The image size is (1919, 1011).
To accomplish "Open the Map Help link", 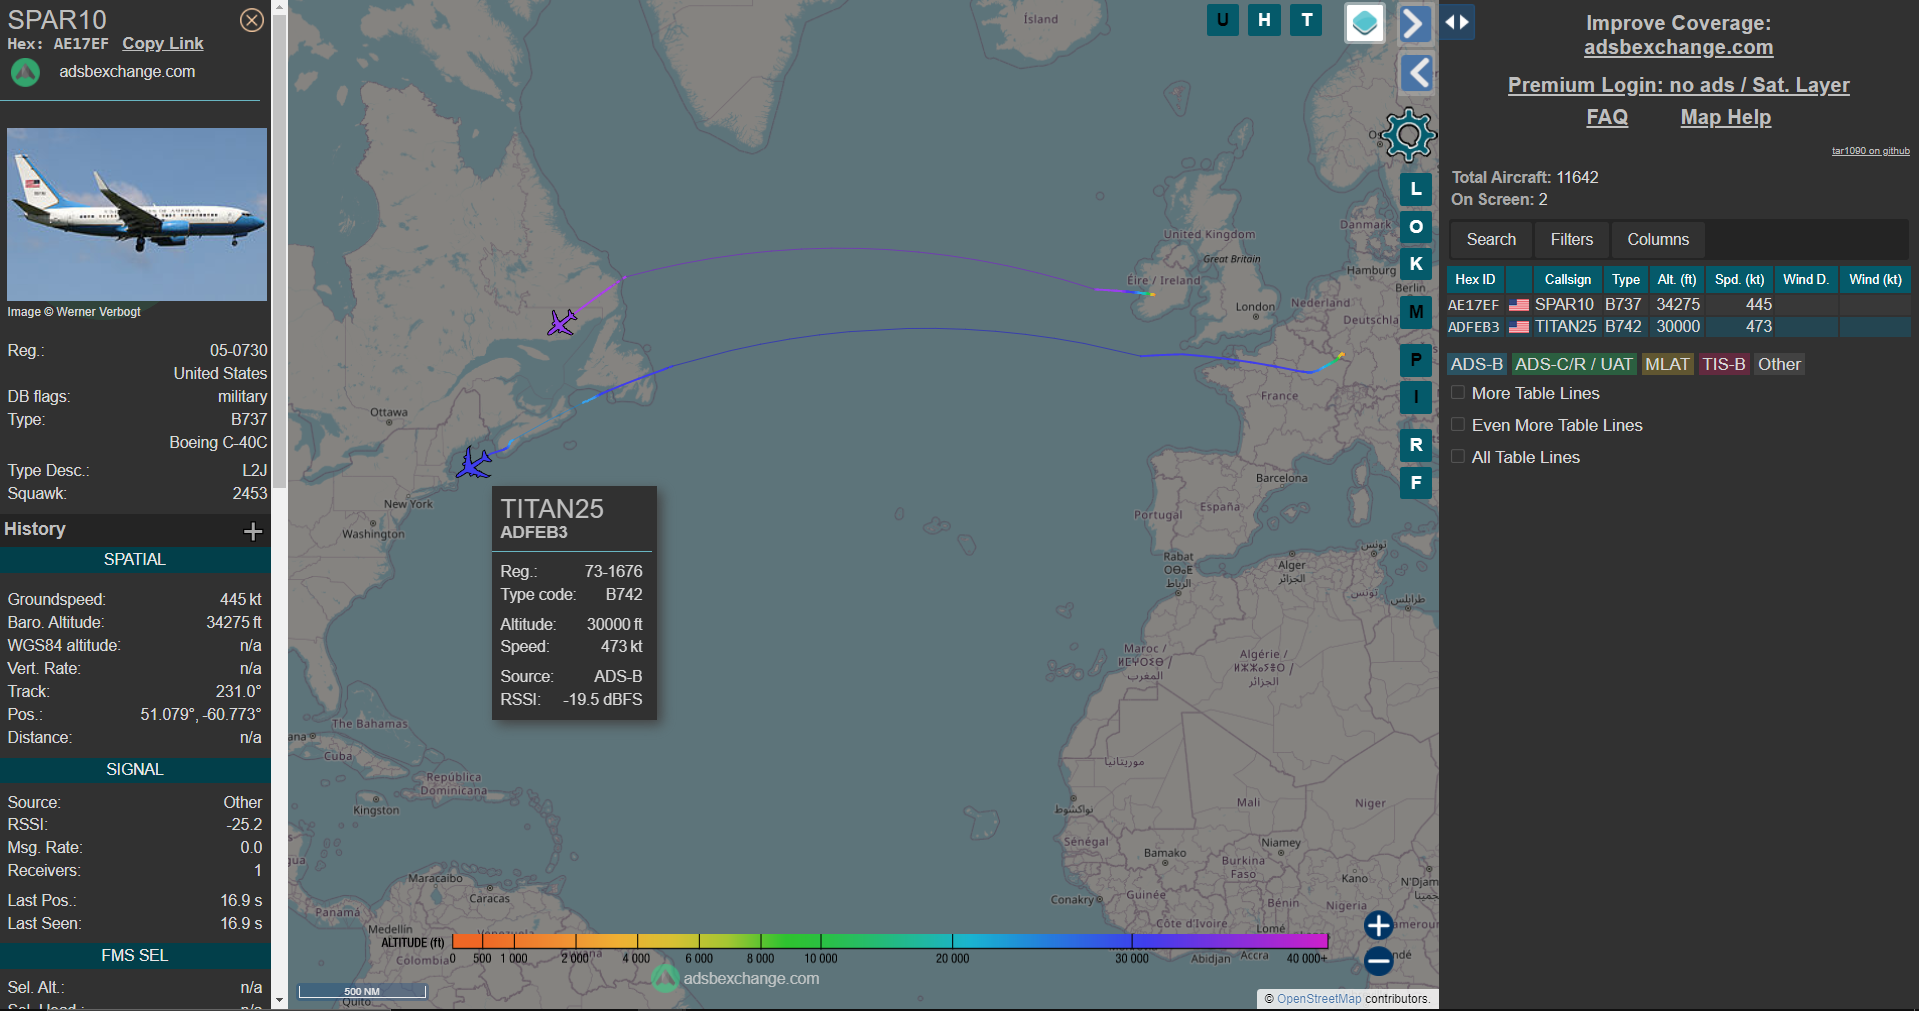I will coord(1725,117).
